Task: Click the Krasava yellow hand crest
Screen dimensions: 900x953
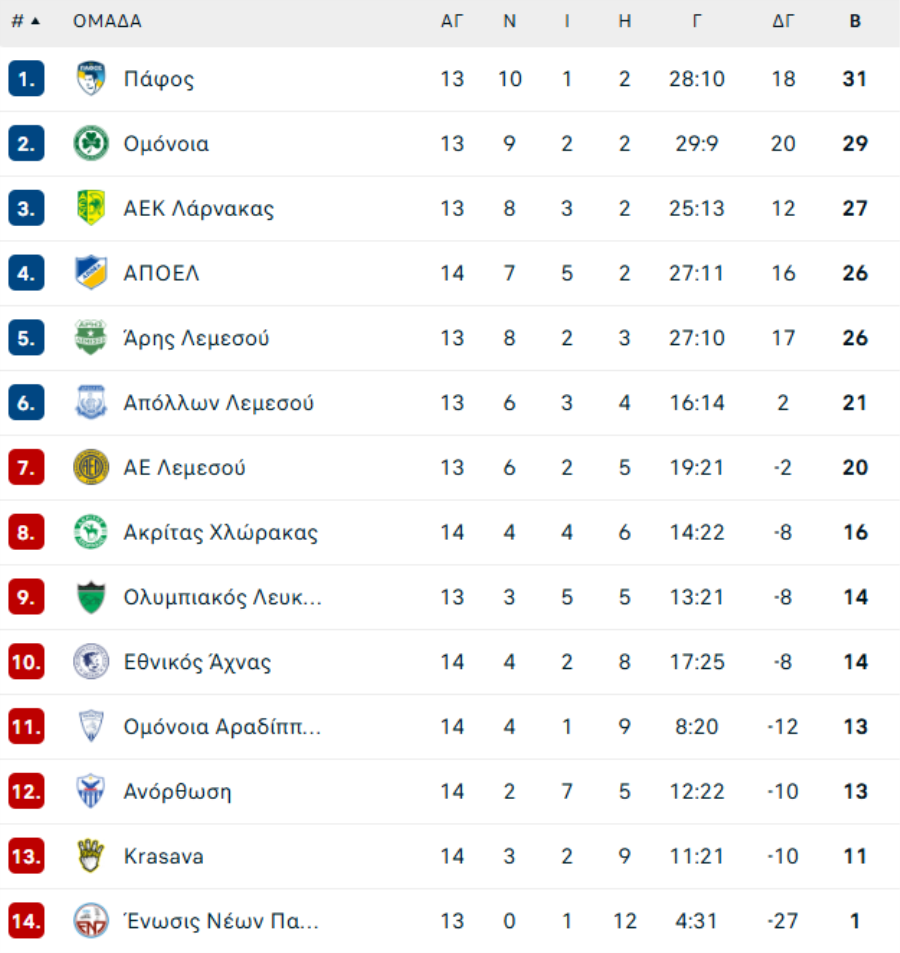Action: click(91, 856)
